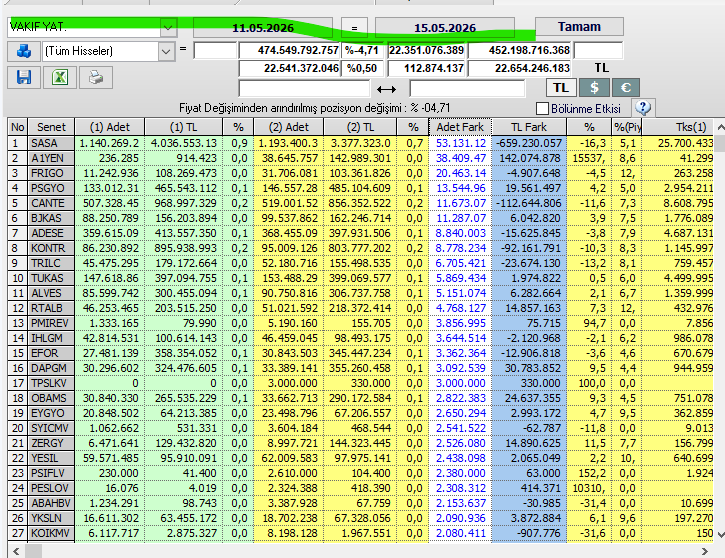The image size is (725, 558).
Task: Open start date 11.05.2026 picker
Action: [x=263, y=28]
